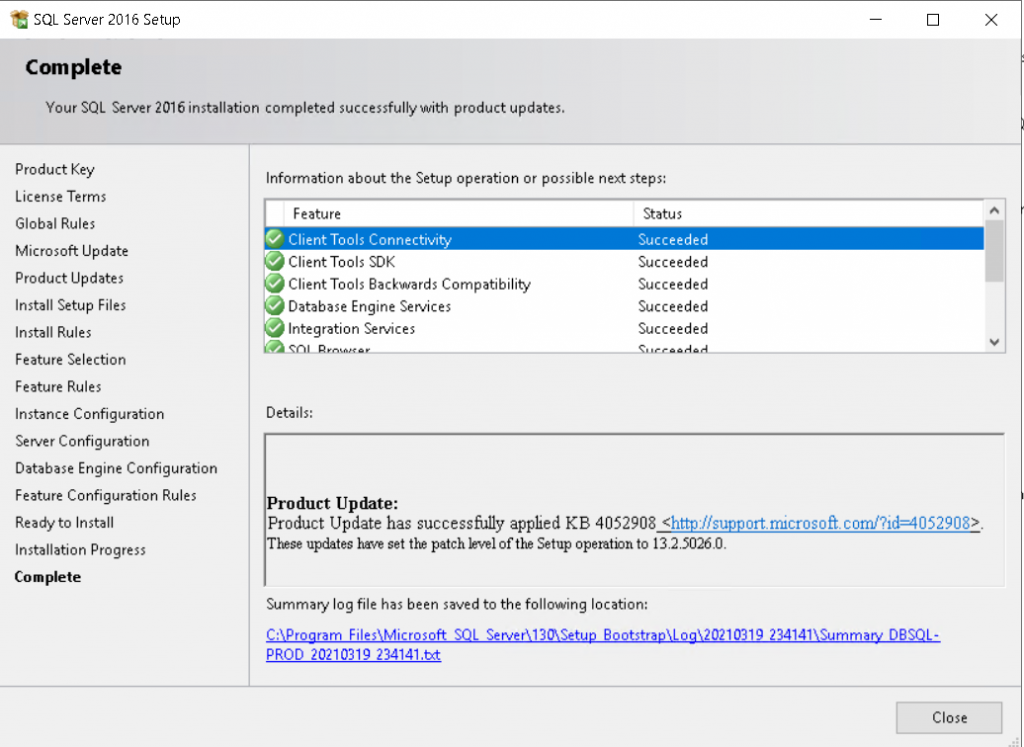Click green check icon beside Client Tools SDK
1024x747 pixels.
275,261
